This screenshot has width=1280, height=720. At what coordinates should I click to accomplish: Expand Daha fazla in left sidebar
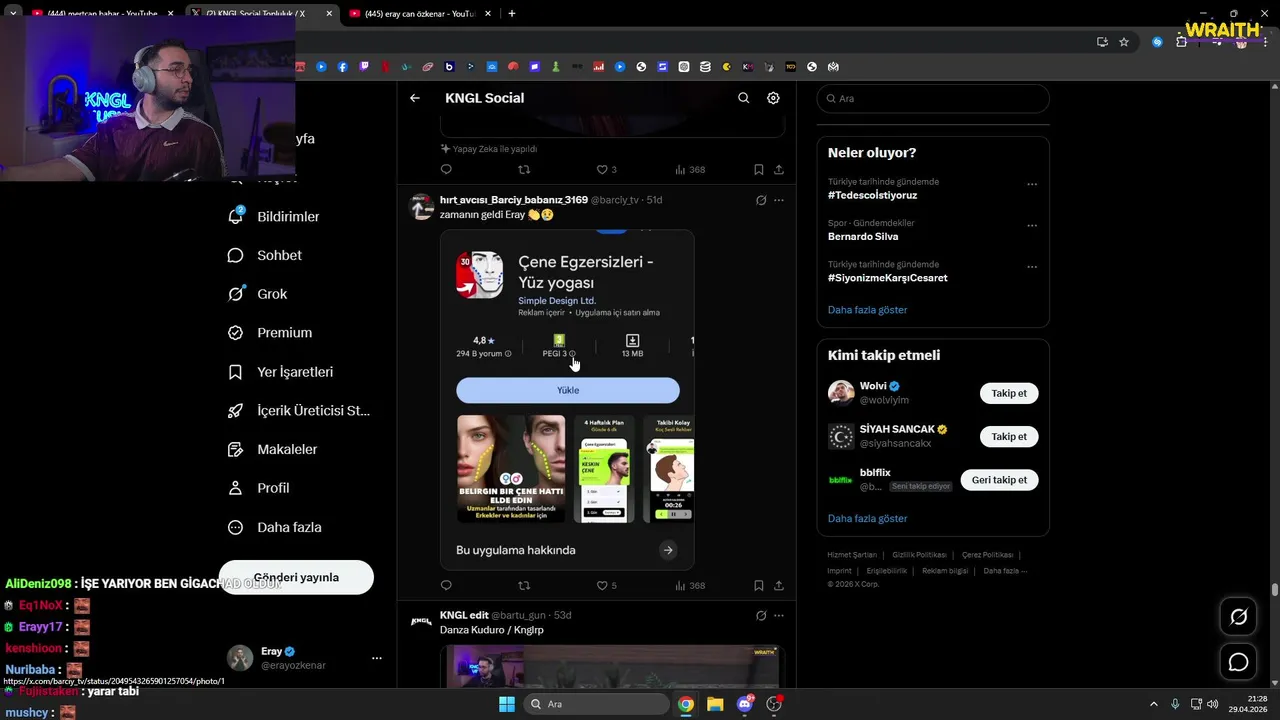tap(275, 527)
